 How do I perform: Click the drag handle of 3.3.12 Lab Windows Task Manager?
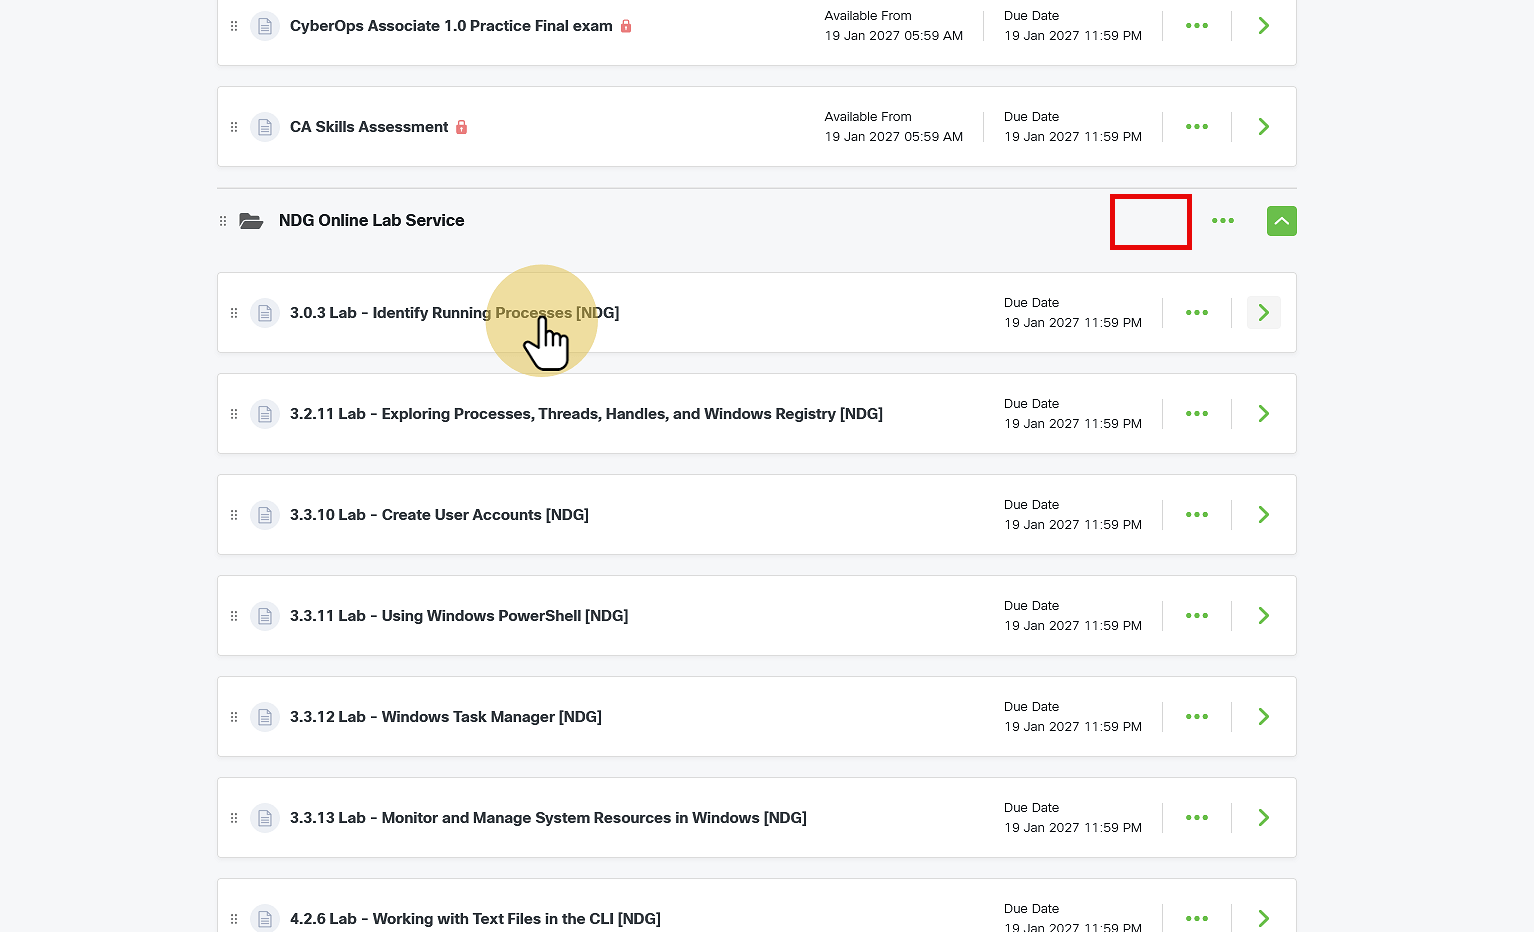click(x=234, y=717)
